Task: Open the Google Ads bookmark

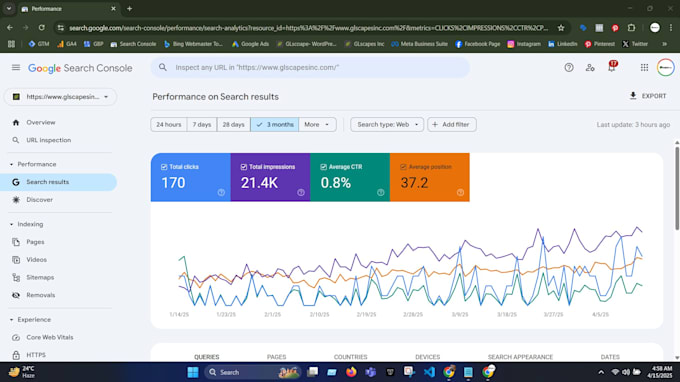Action: tap(250, 44)
